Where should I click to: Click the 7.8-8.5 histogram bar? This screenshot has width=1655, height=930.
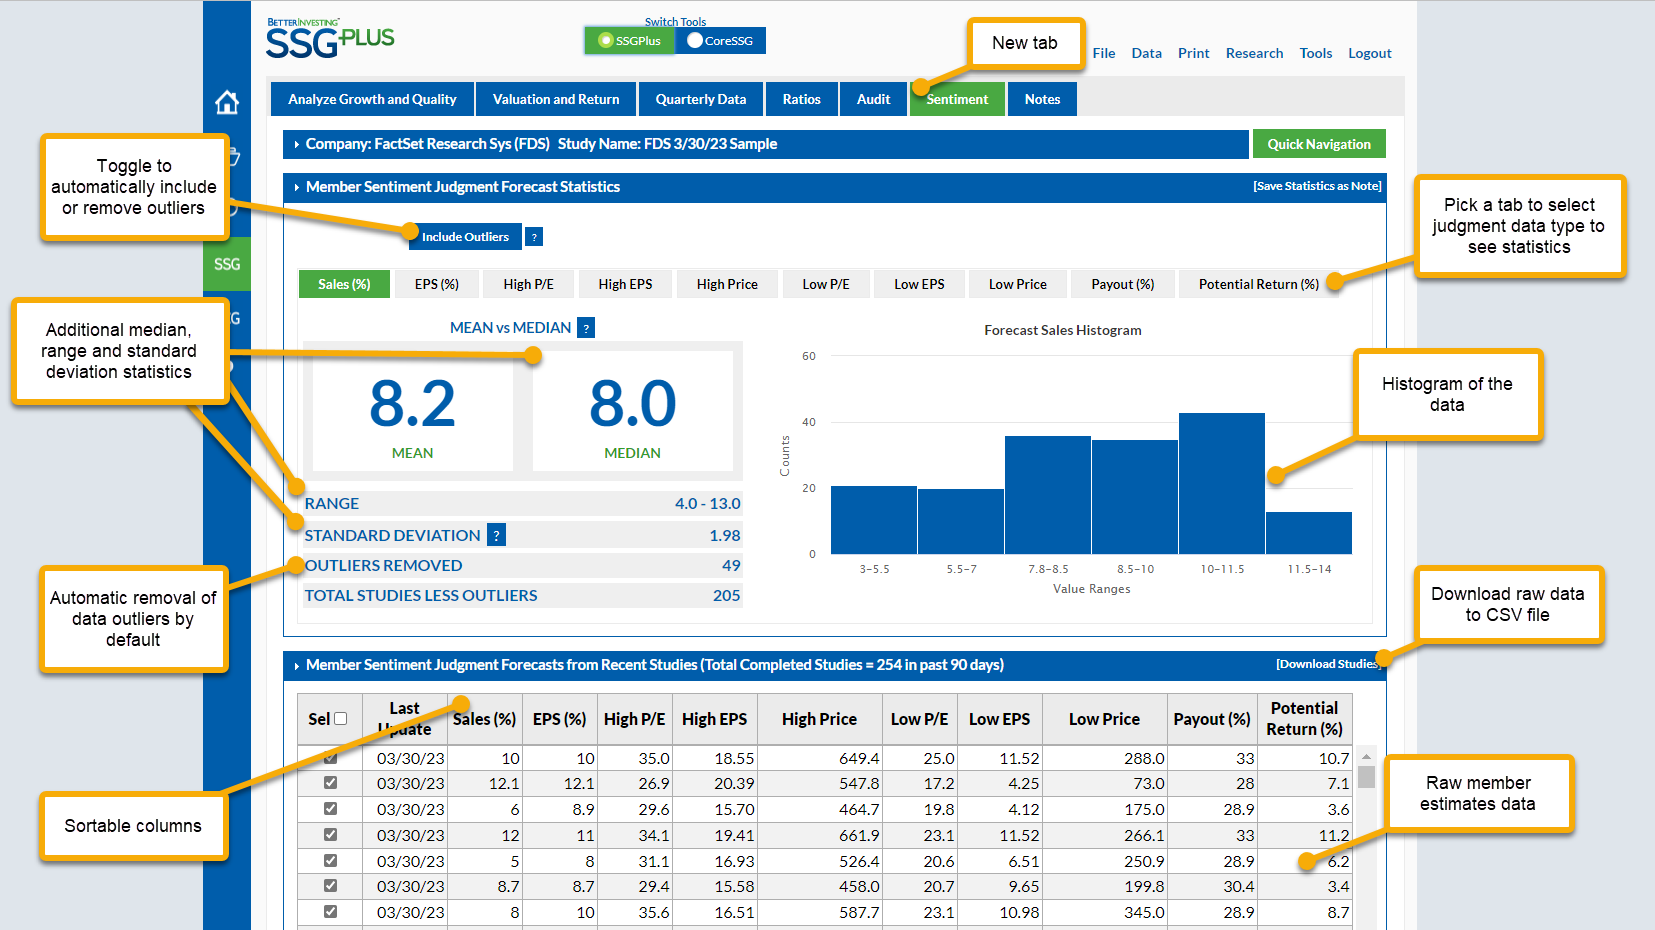point(1048,495)
